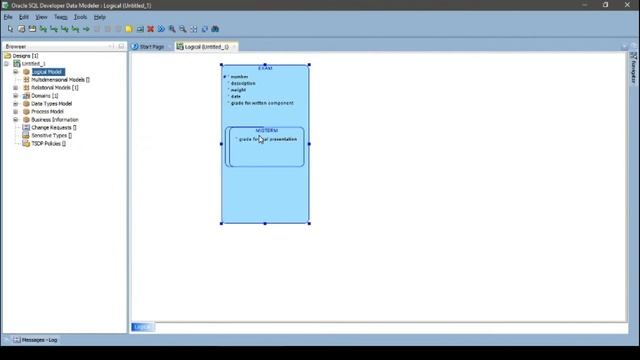Pick the New M:N Relation tool
Screen dimensions: 640x360
[43, 29]
